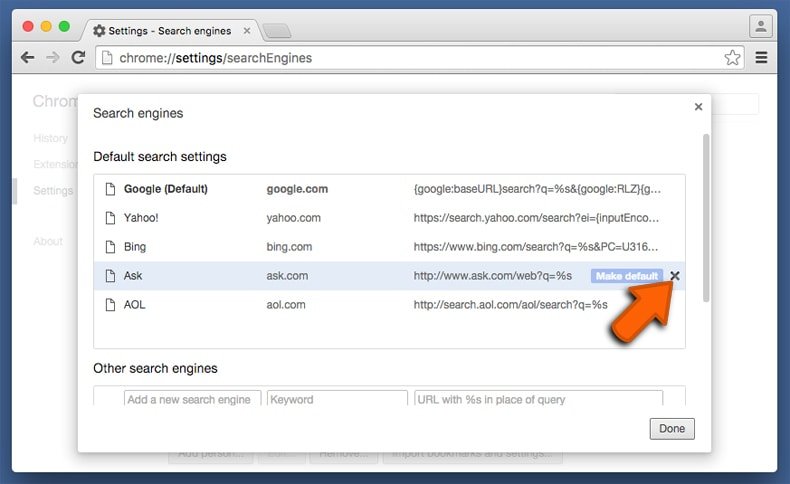Select the Settings - Search engines tab

pos(171,31)
